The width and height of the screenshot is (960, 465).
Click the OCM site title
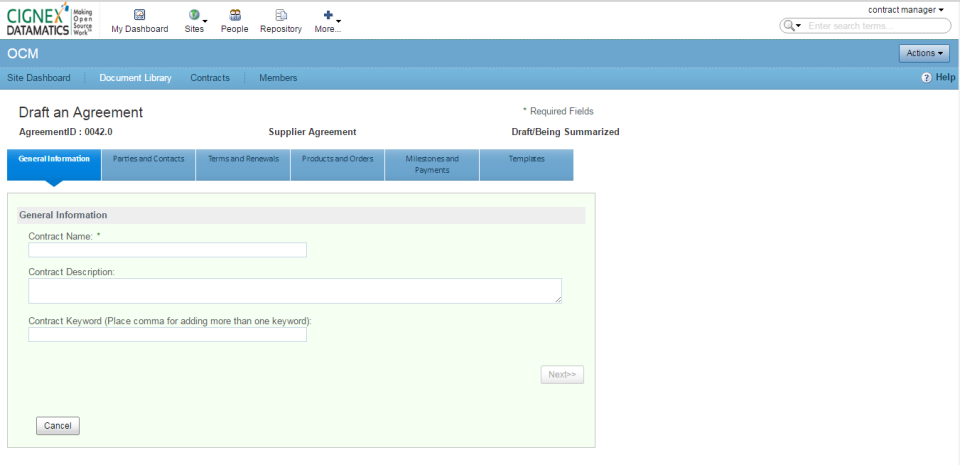pyautogui.click(x=23, y=54)
